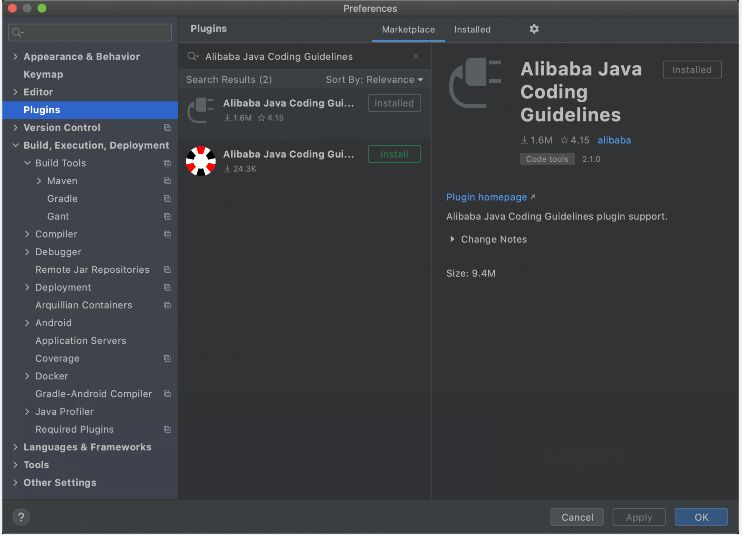Expand the Tools section
The width and height of the screenshot is (742, 535).
pos(15,465)
